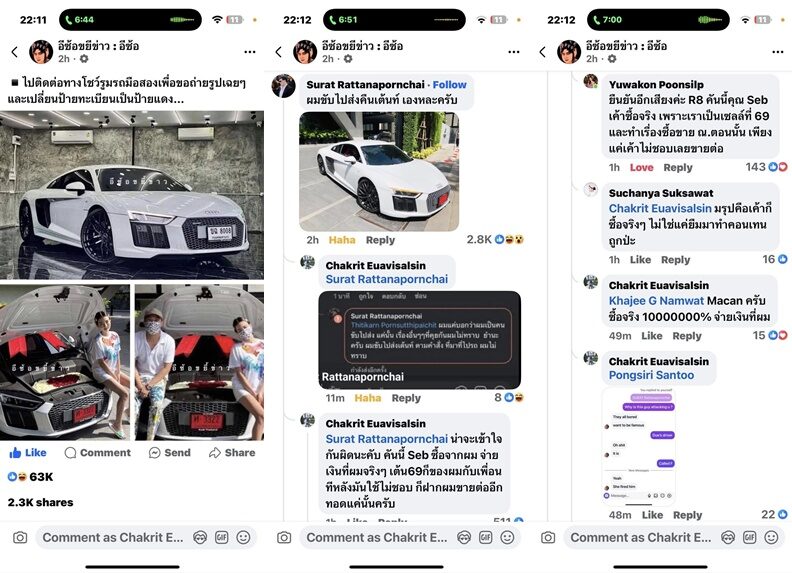The width and height of the screenshot is (792, 573).
Task: Toggle the blue Like button on the post
Action: [28, 452]
